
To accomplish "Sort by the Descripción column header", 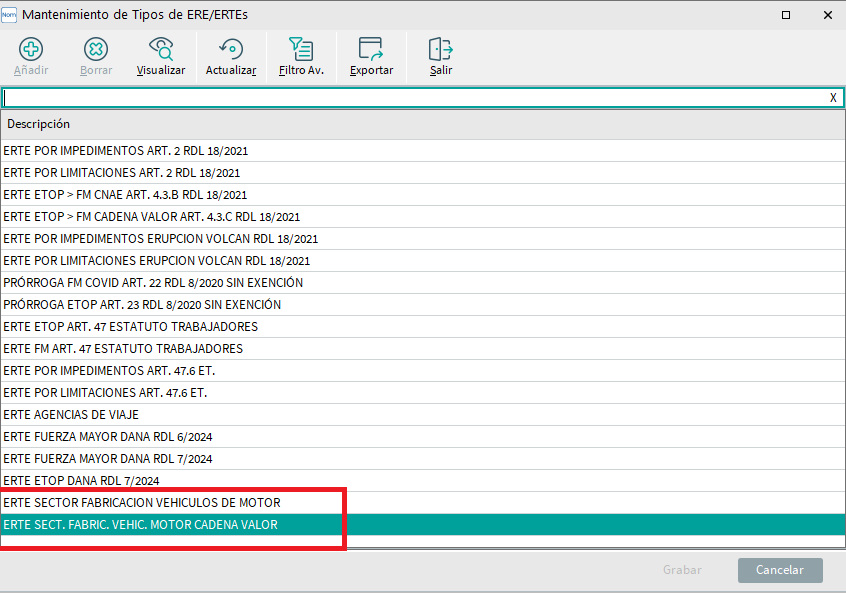I will pyautogui.click(x=39, y=124).
